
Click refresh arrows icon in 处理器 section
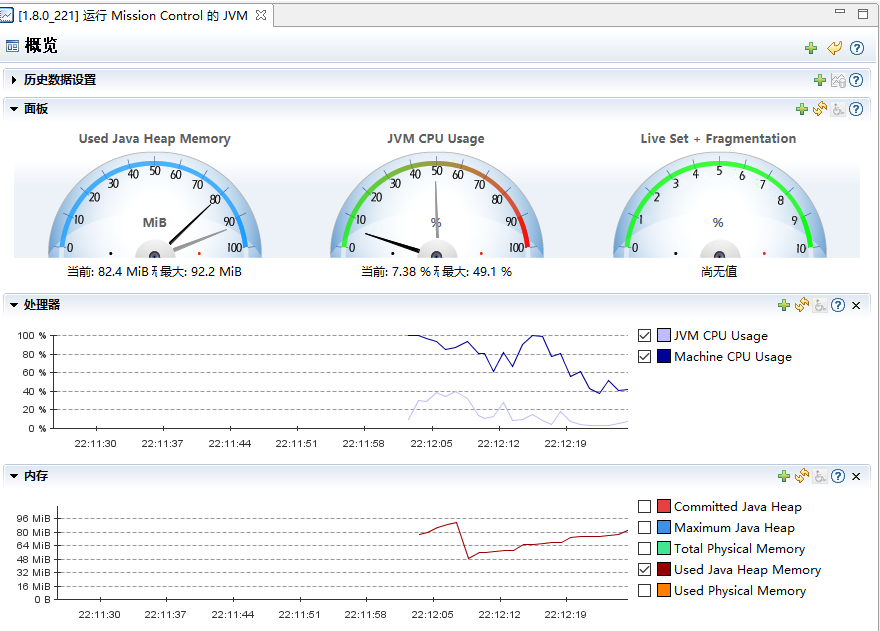(x=801, y=304)
